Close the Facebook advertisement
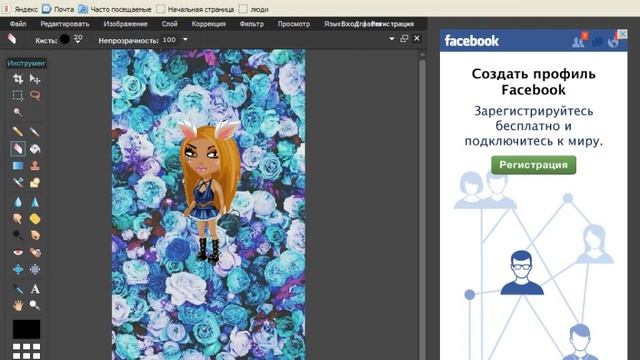Screen dimensions: 640x360 (622, 34)
